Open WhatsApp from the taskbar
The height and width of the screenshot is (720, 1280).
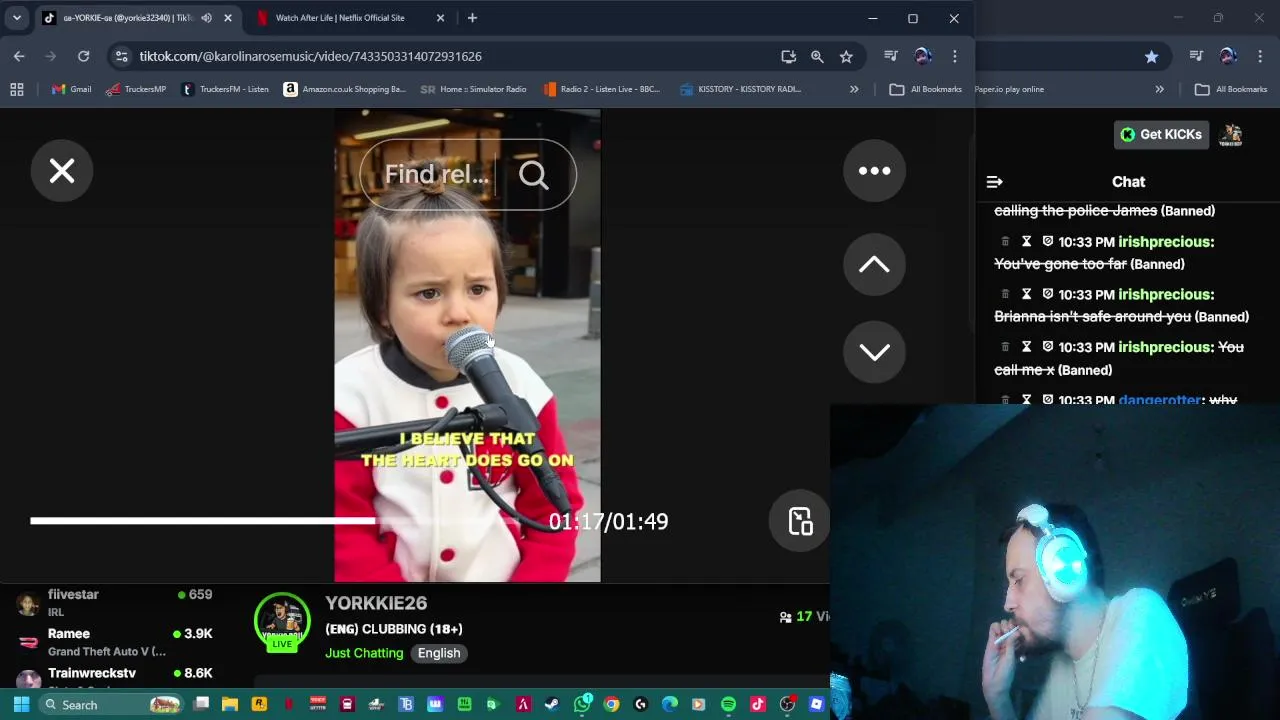coord(582,704)
